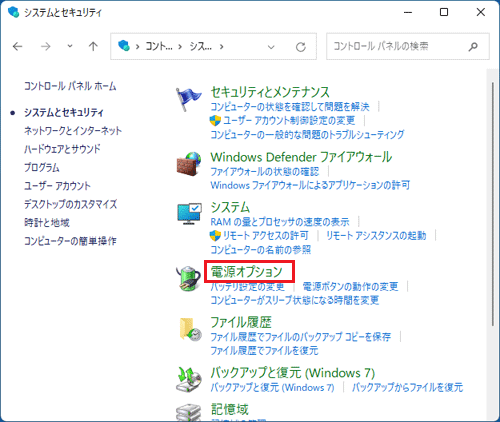
Task: Select コント... breadcrumb segment
Action: coord(159,46)
